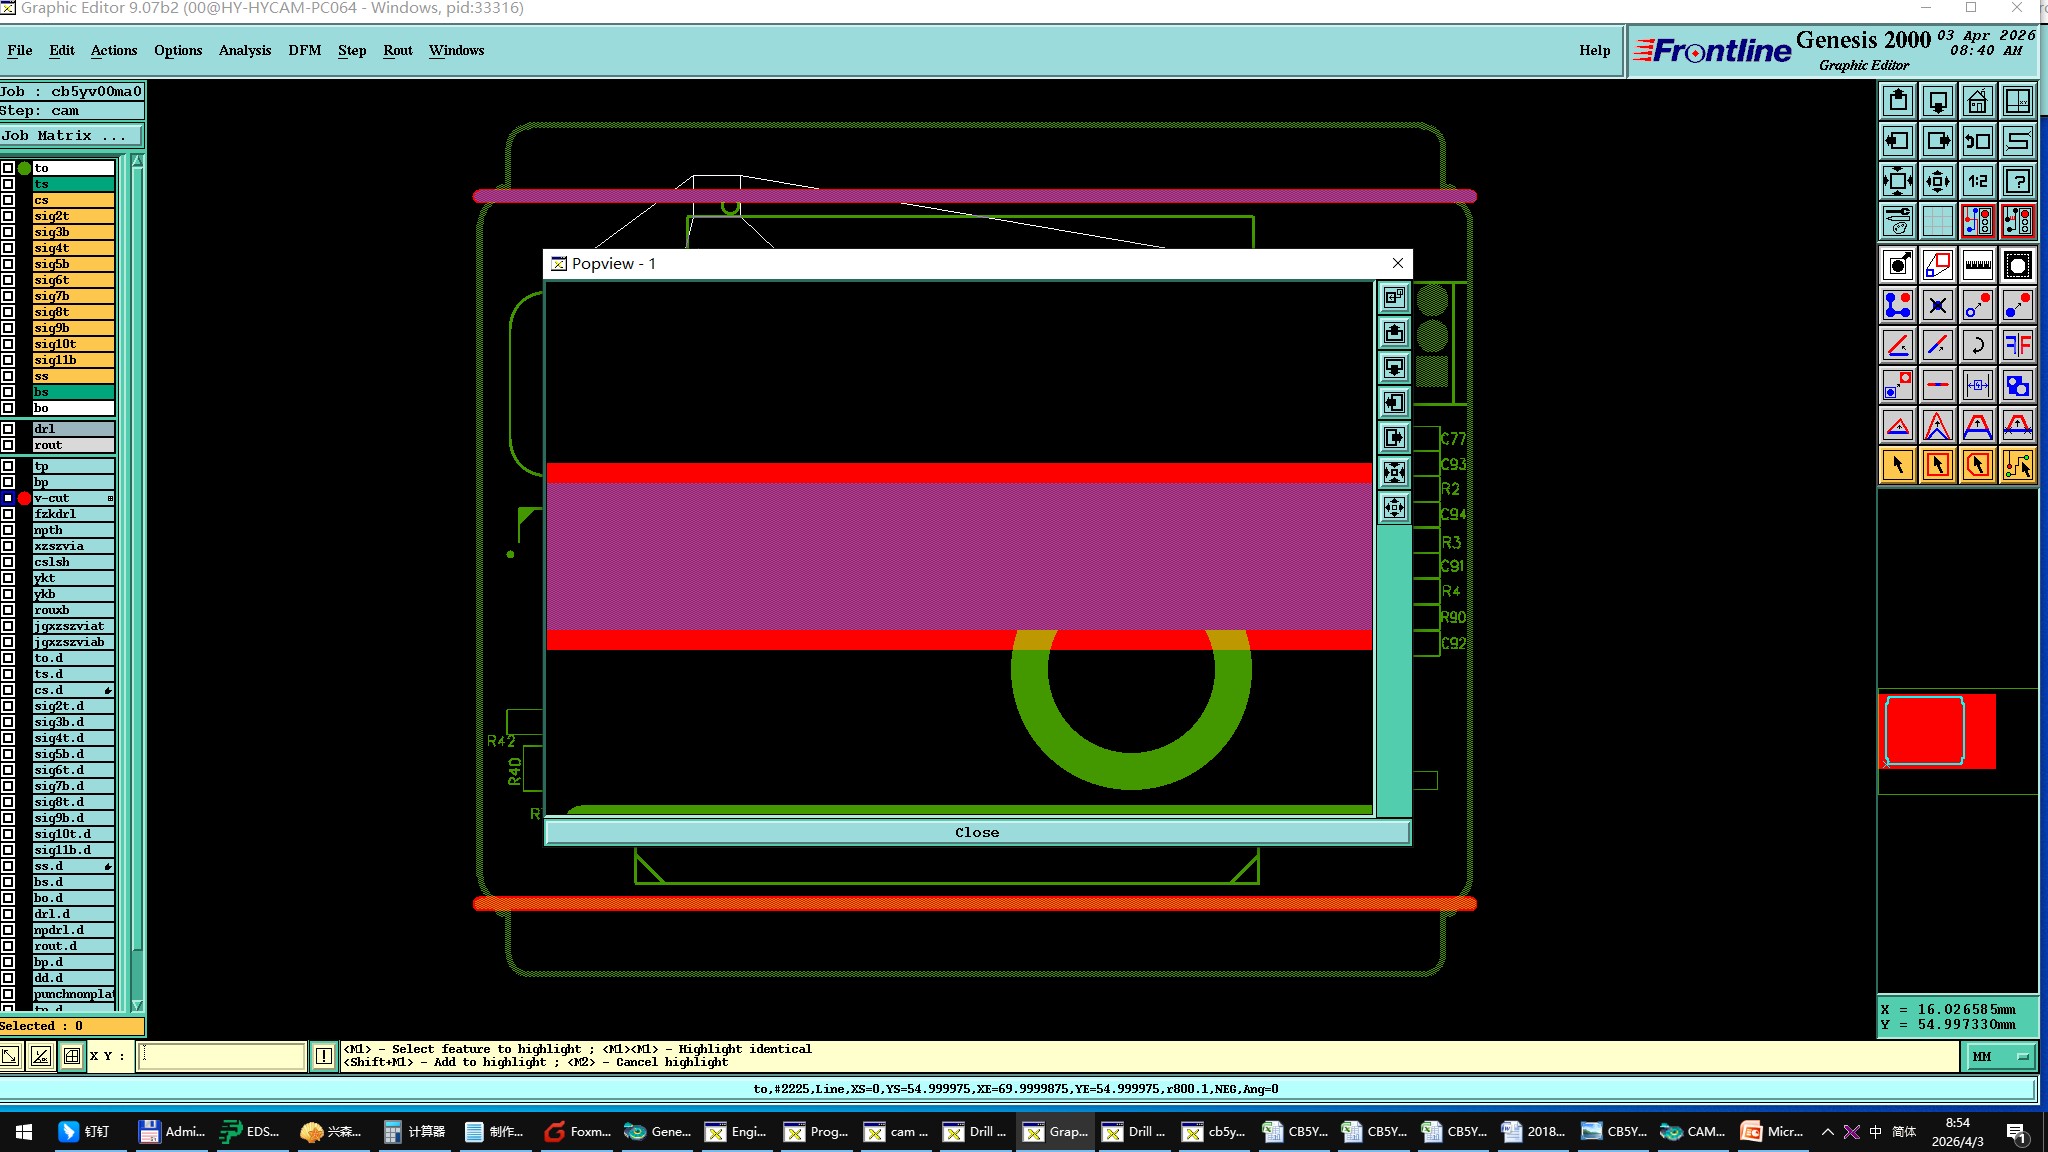Click the Home view icon

(x=1977, y=102)
